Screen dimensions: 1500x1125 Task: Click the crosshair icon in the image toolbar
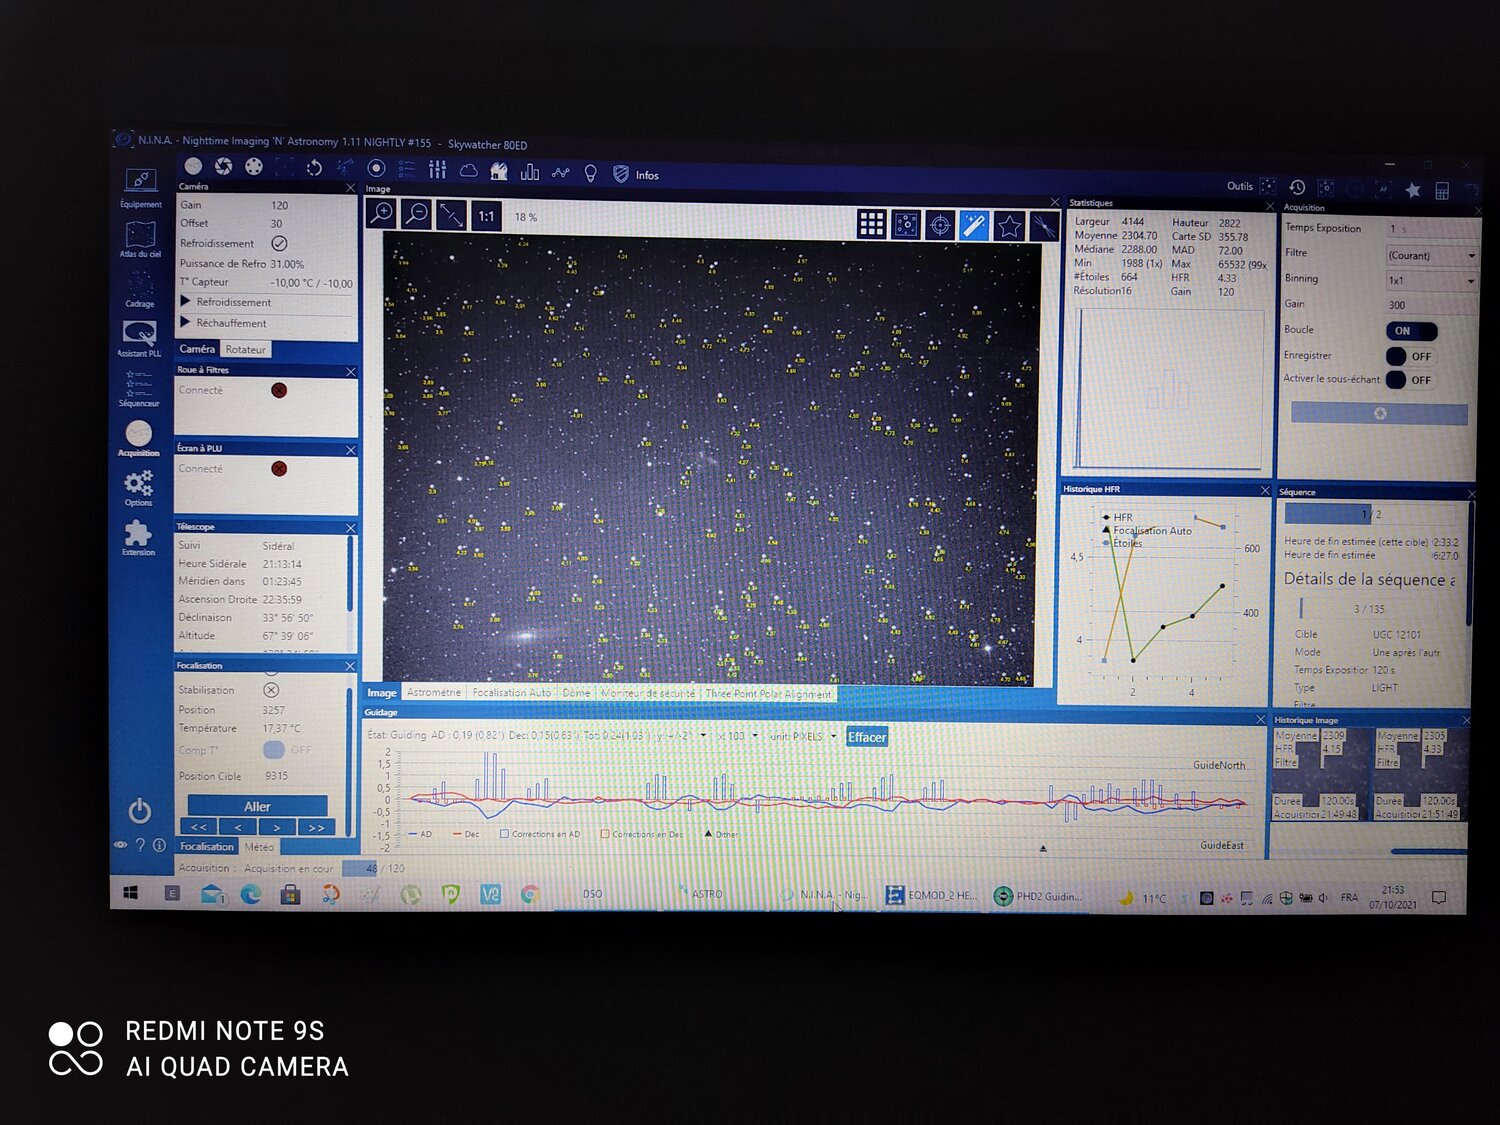pos(940,225)
